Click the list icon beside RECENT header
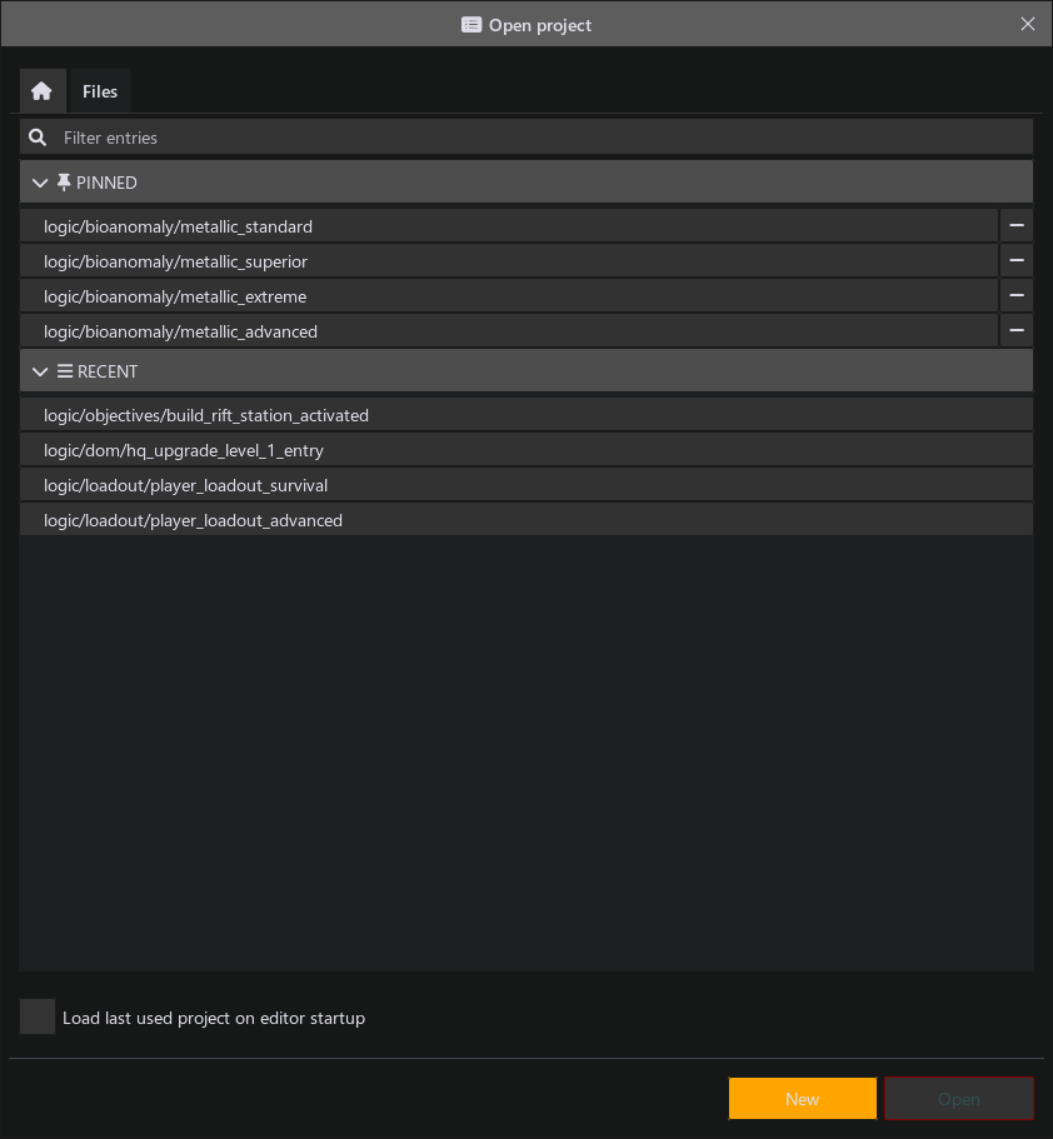1053x1139 pixels. pyautogui.click(x=65, y=371)
